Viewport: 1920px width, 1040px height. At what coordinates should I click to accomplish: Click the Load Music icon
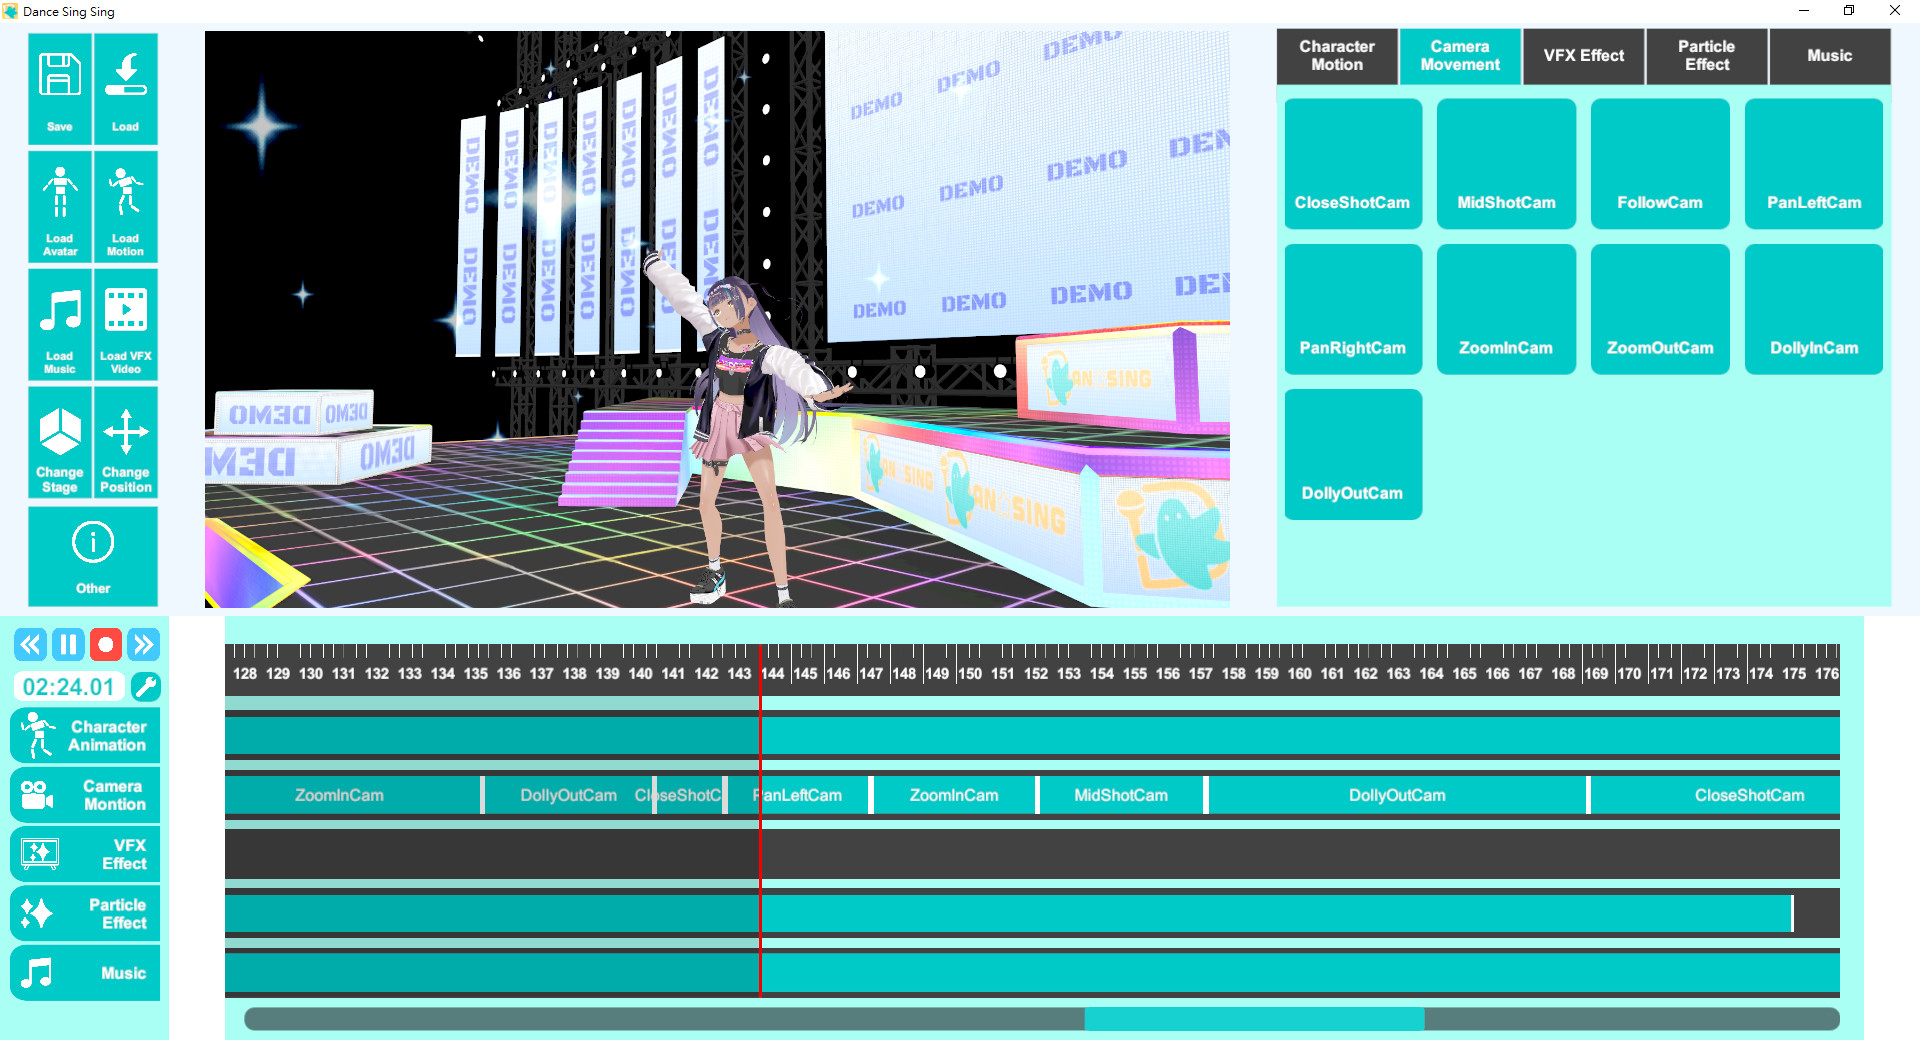pyautogui.click(x=60, y=324)
